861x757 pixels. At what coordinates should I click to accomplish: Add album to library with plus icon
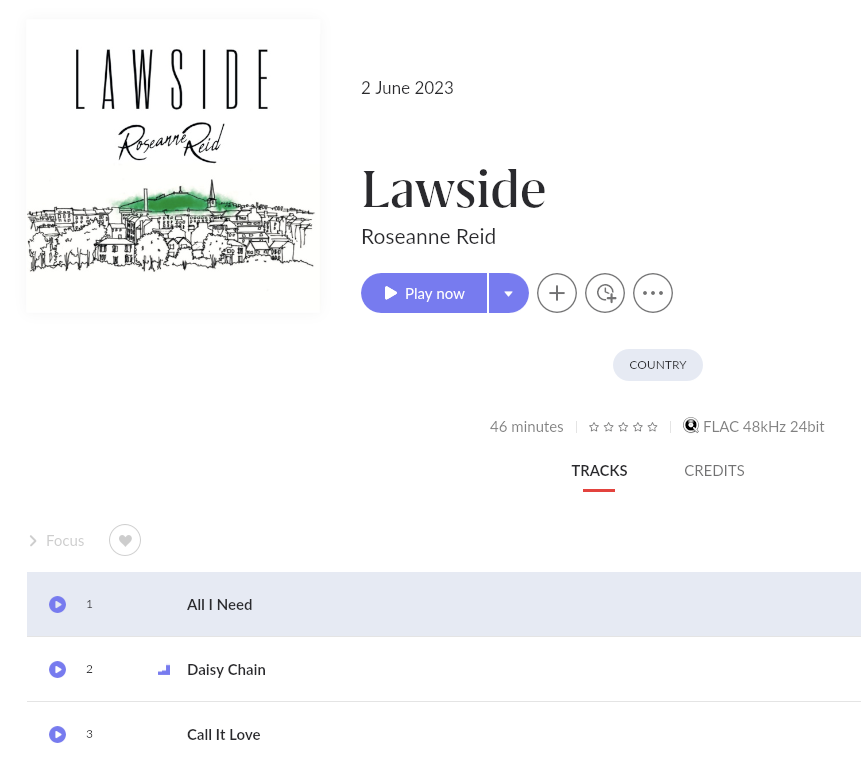pos(557,293)
